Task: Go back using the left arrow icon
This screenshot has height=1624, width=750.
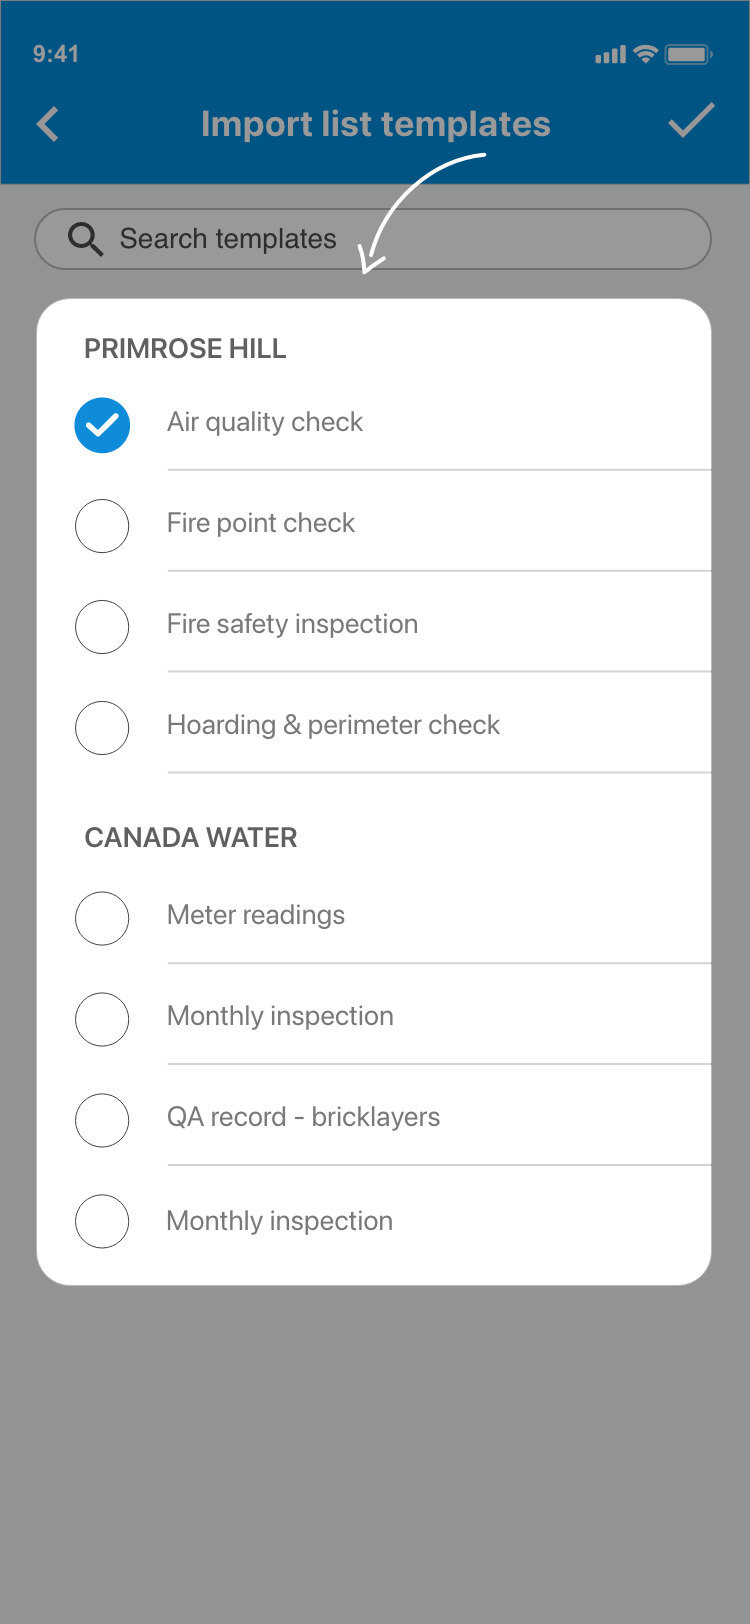Action: (x=48, y=125)
